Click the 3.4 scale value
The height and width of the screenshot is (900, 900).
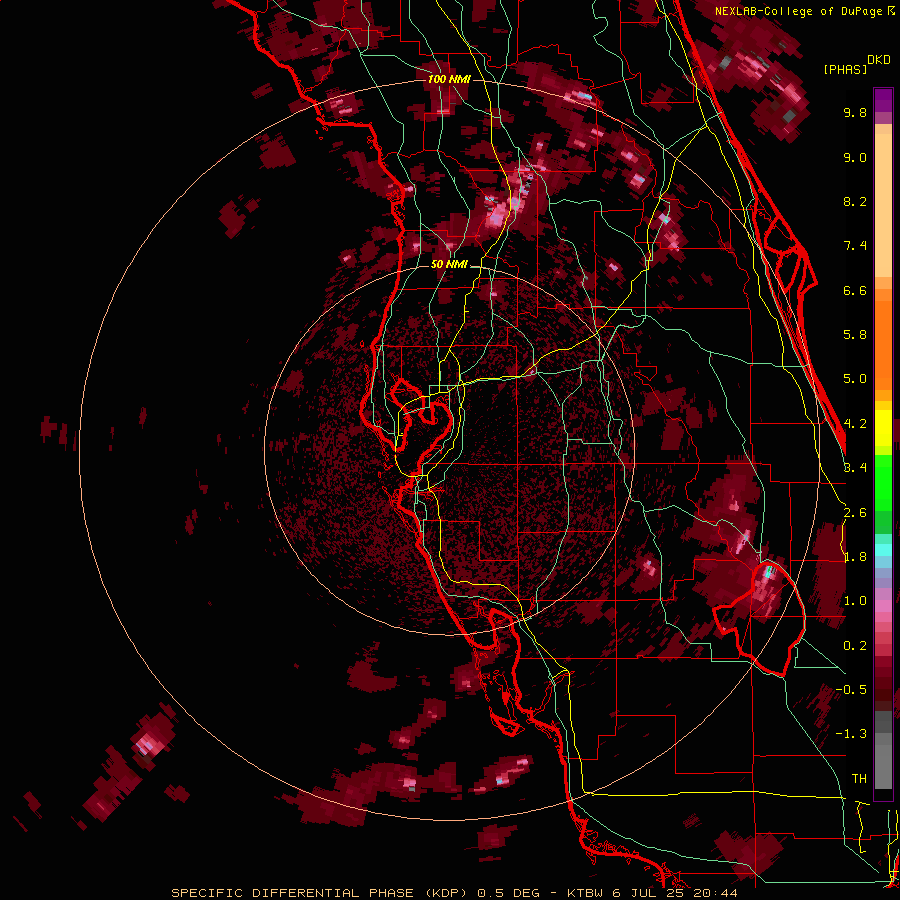coord(855,468)
